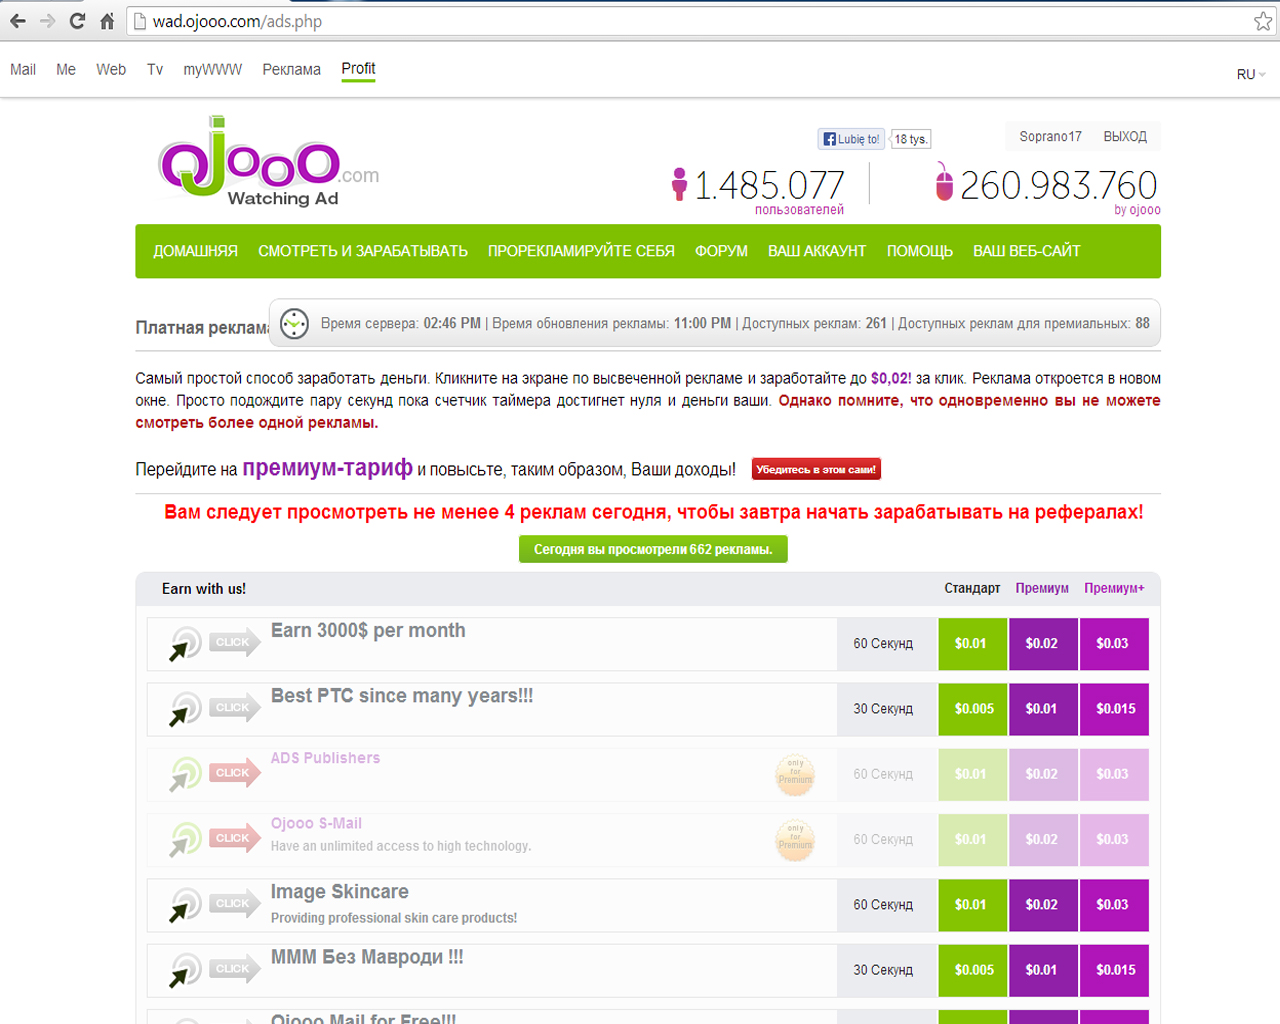
Task: Open the RU language dropdown
Action: 1251,74
